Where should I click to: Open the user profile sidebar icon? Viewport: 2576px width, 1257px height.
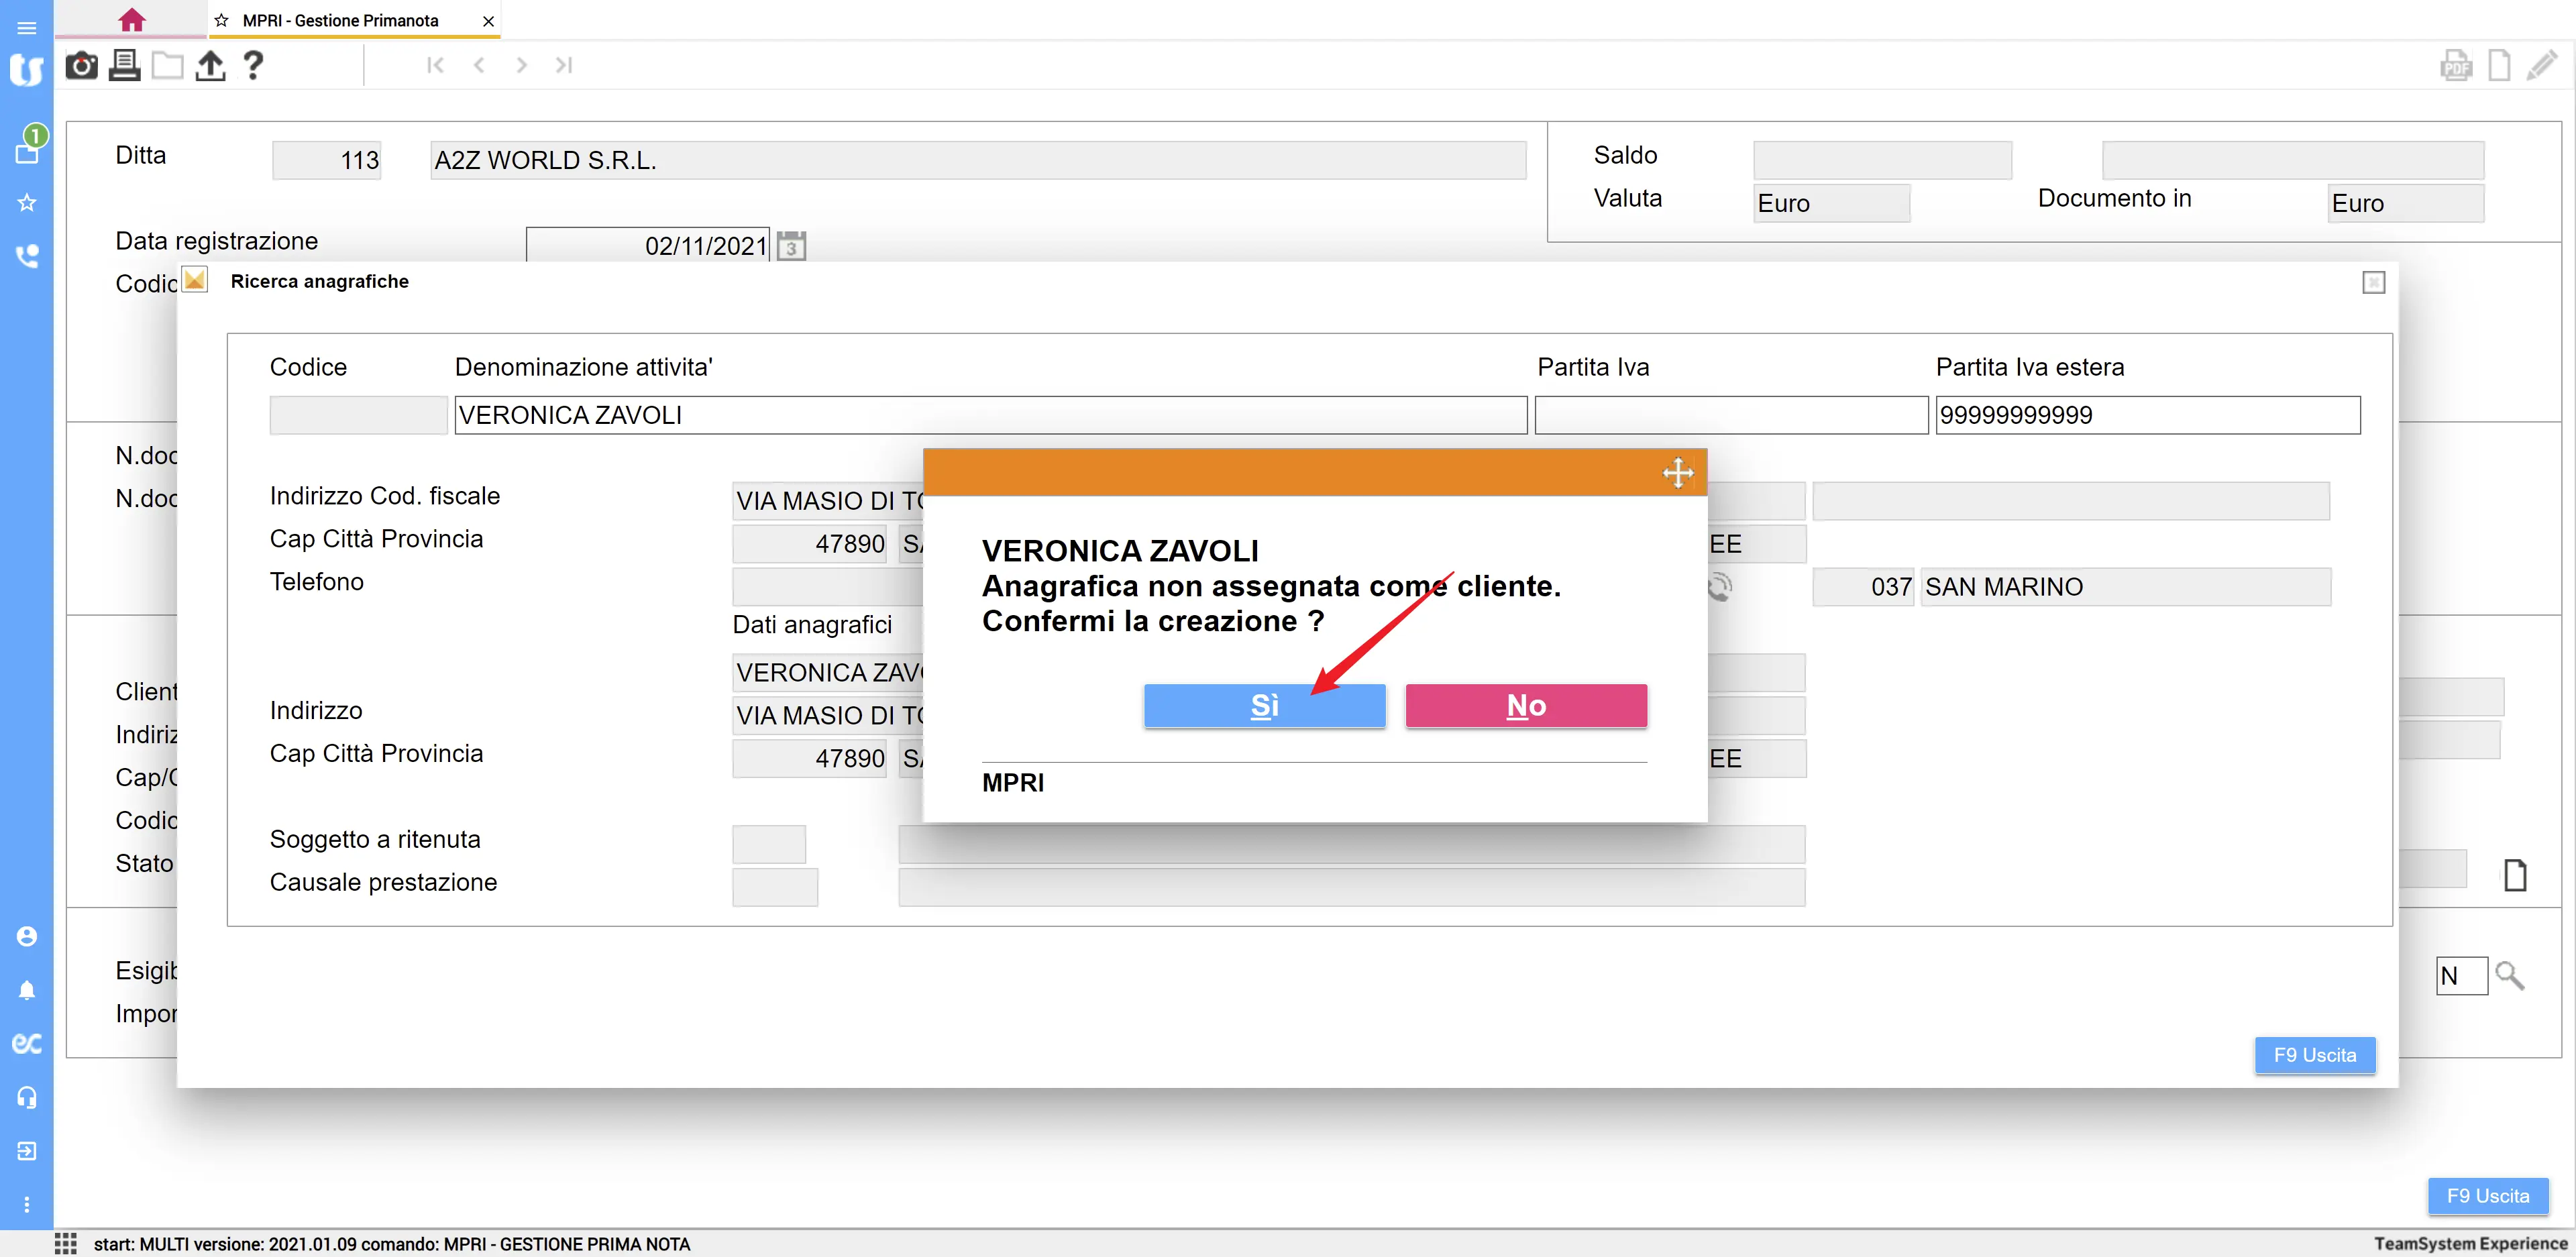click(27, 936)
